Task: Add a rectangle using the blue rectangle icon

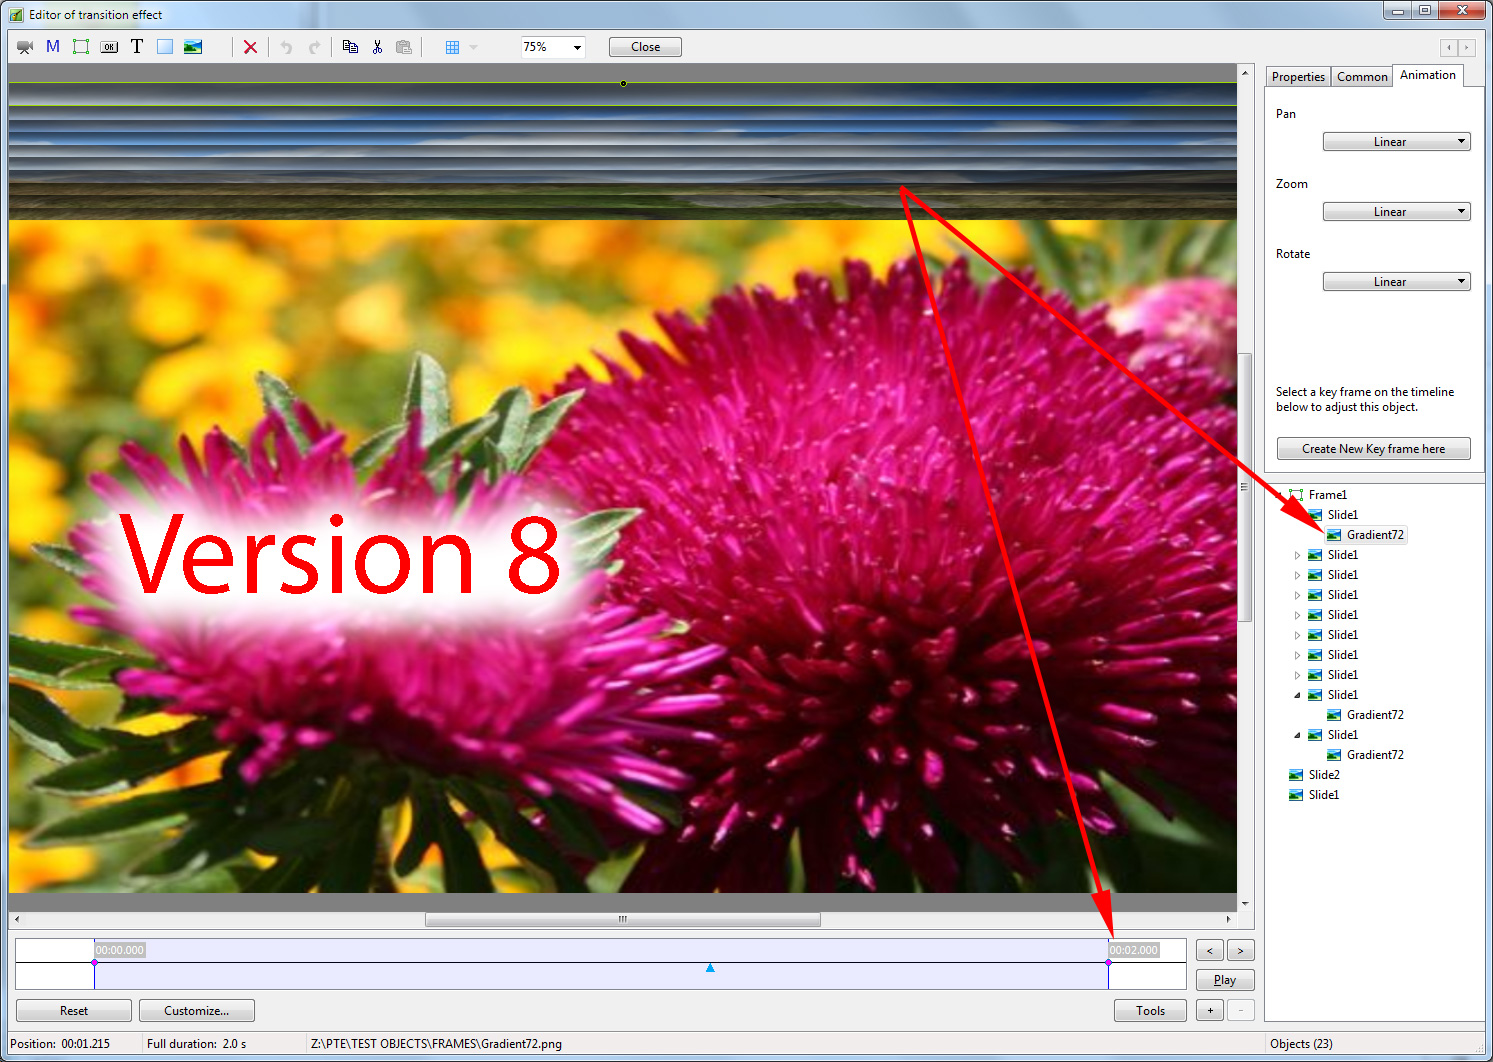Action: (x=165, y=47)
